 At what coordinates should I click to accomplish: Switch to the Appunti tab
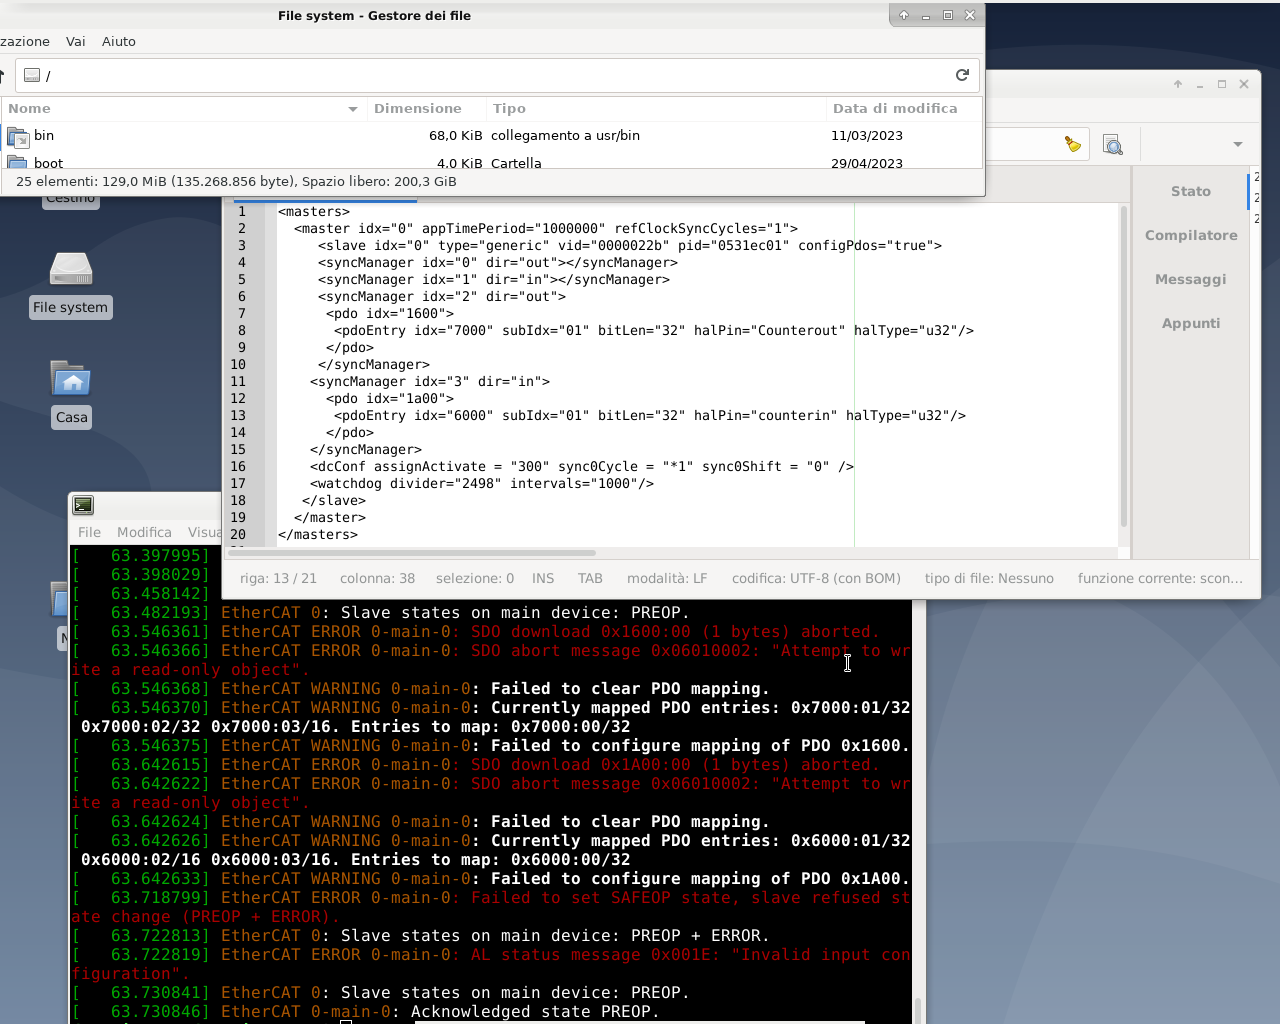pos(1191,323)
